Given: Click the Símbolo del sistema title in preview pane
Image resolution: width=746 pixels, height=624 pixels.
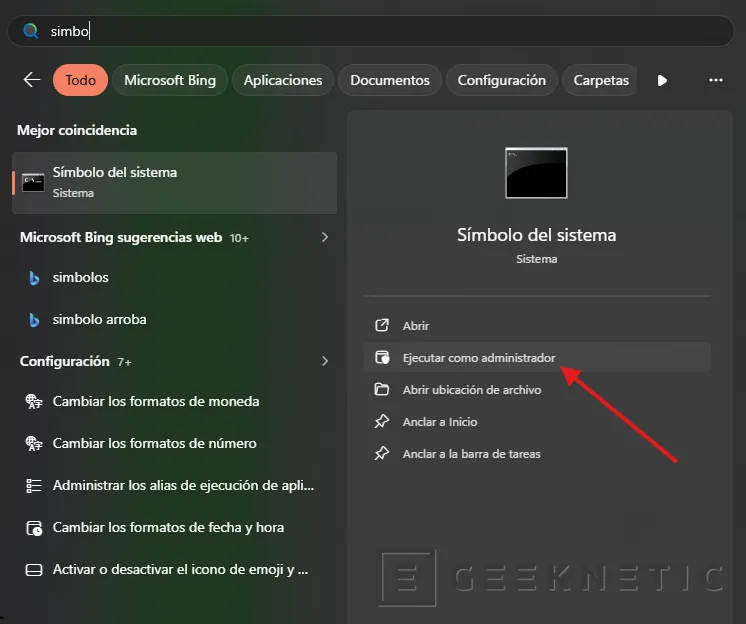Looking at the screenshot, I should click(x=536, y=235).
